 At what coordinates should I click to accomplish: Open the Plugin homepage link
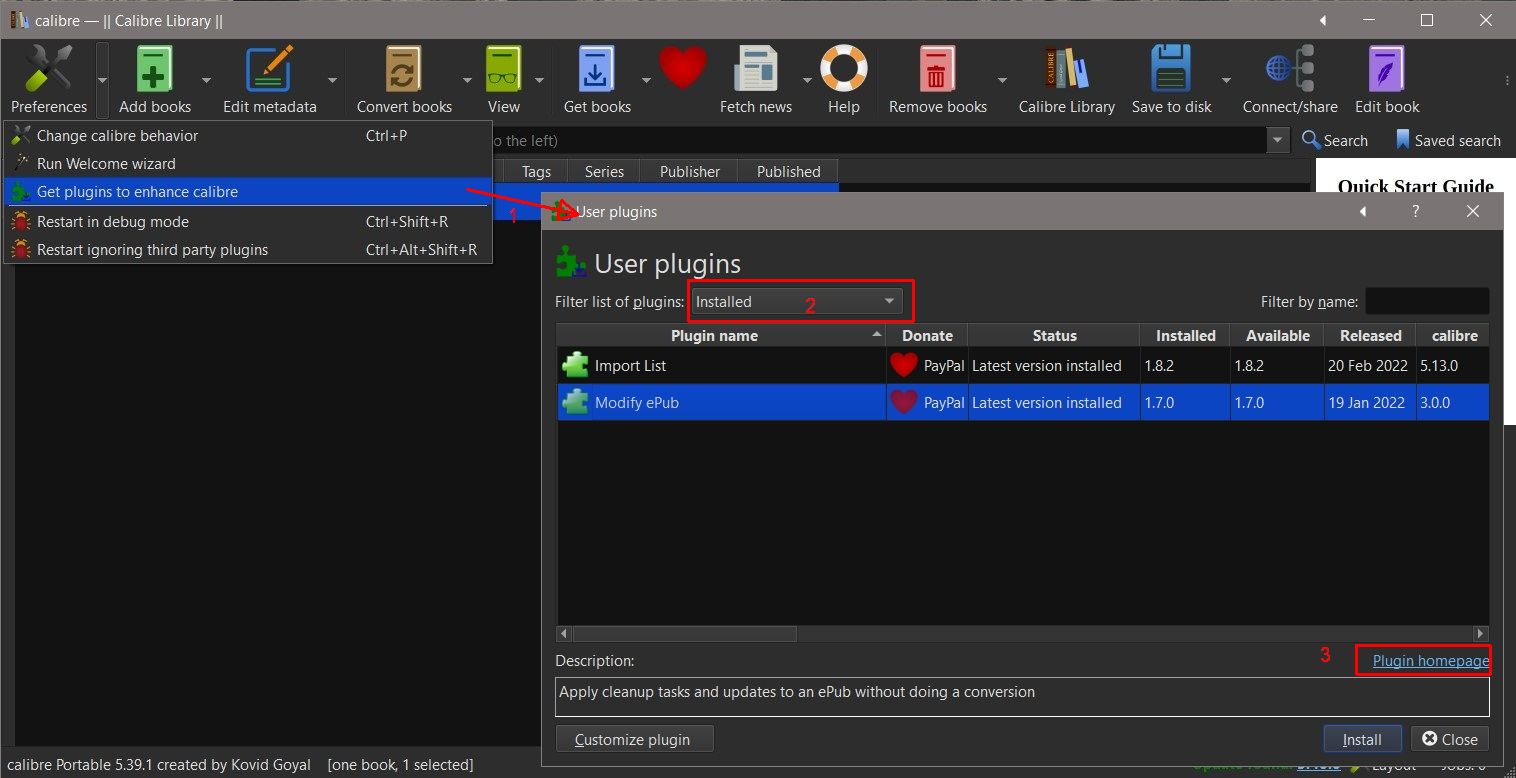coord(1430,660)
